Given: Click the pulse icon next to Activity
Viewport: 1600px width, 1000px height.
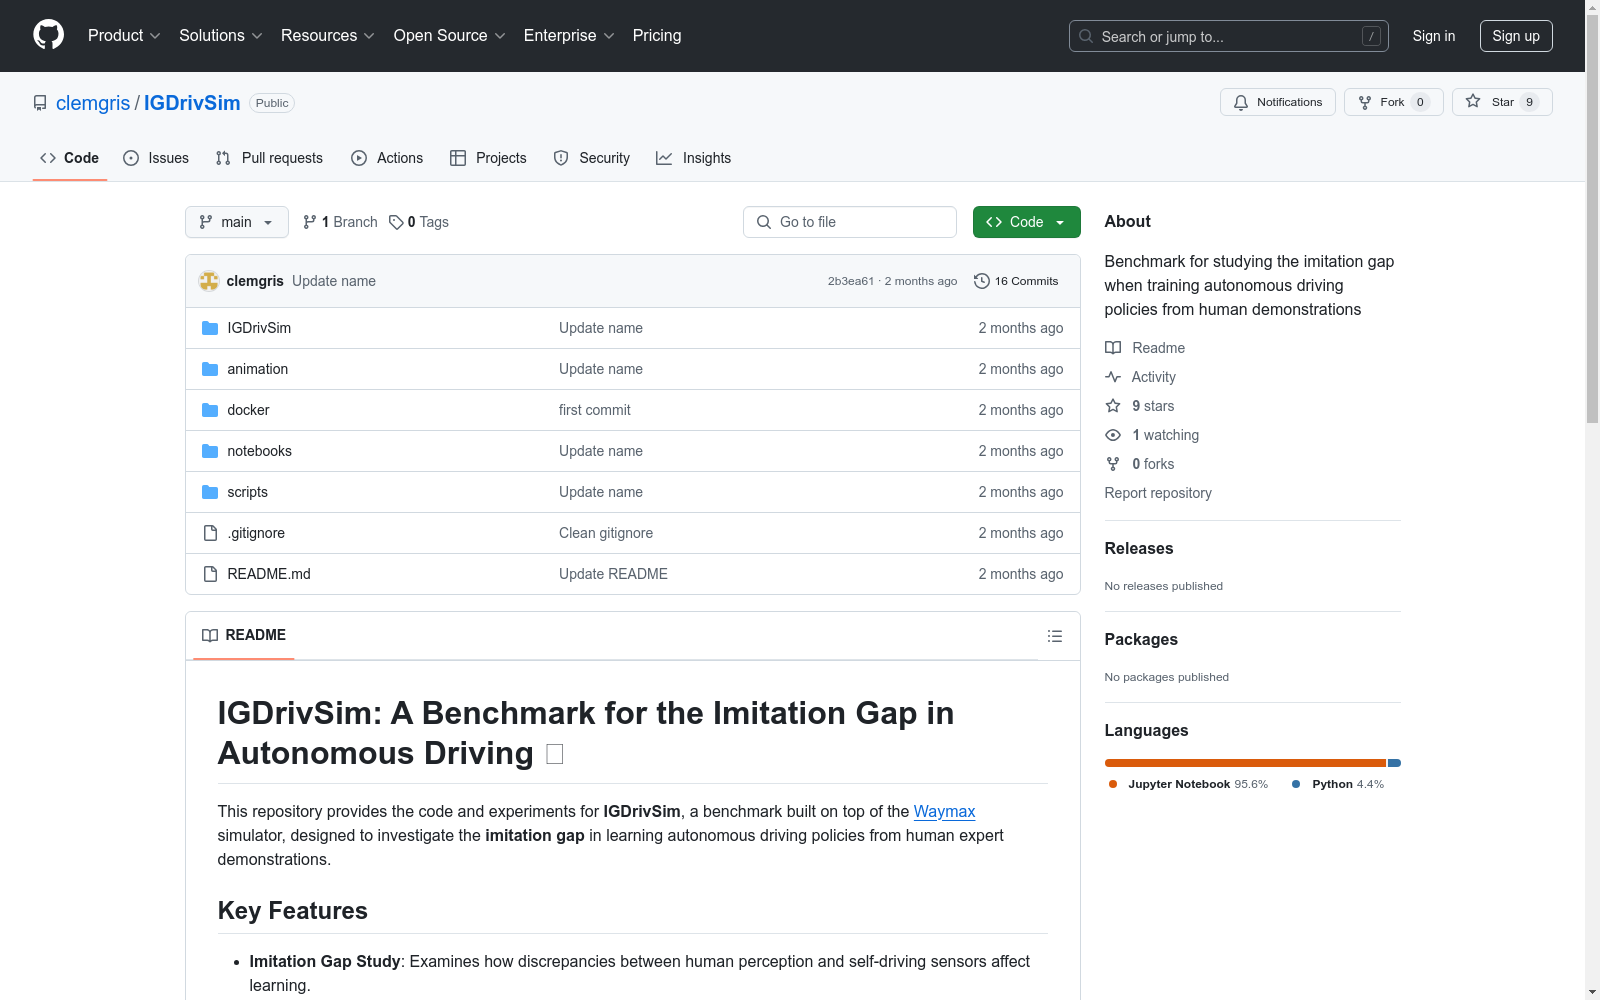Looking at the screenshot, I should coord(1113,377).
